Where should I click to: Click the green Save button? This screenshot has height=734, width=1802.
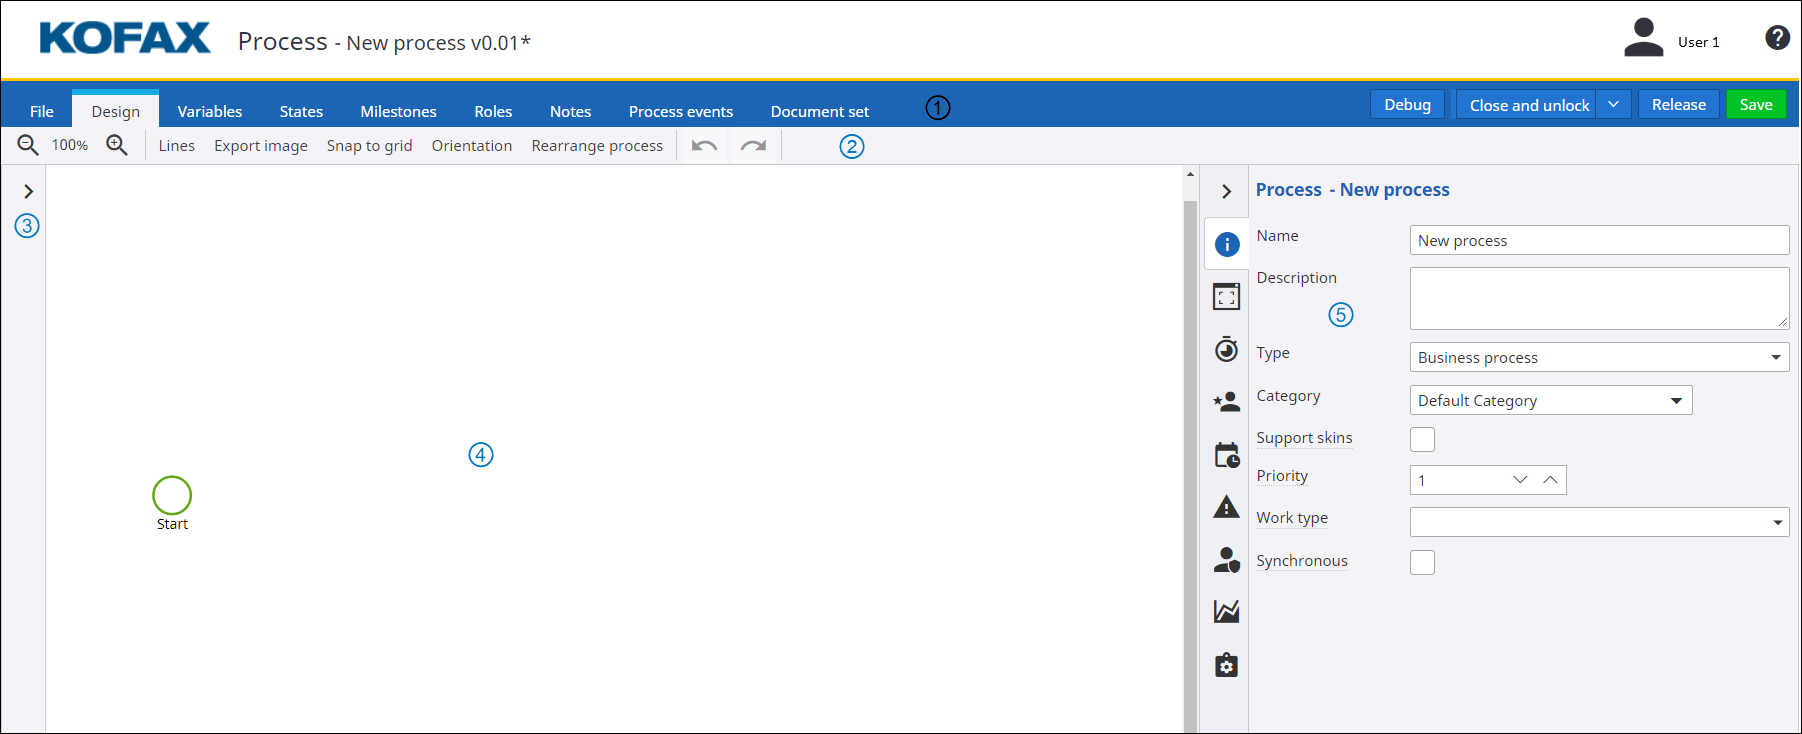tap(1755, 105)
